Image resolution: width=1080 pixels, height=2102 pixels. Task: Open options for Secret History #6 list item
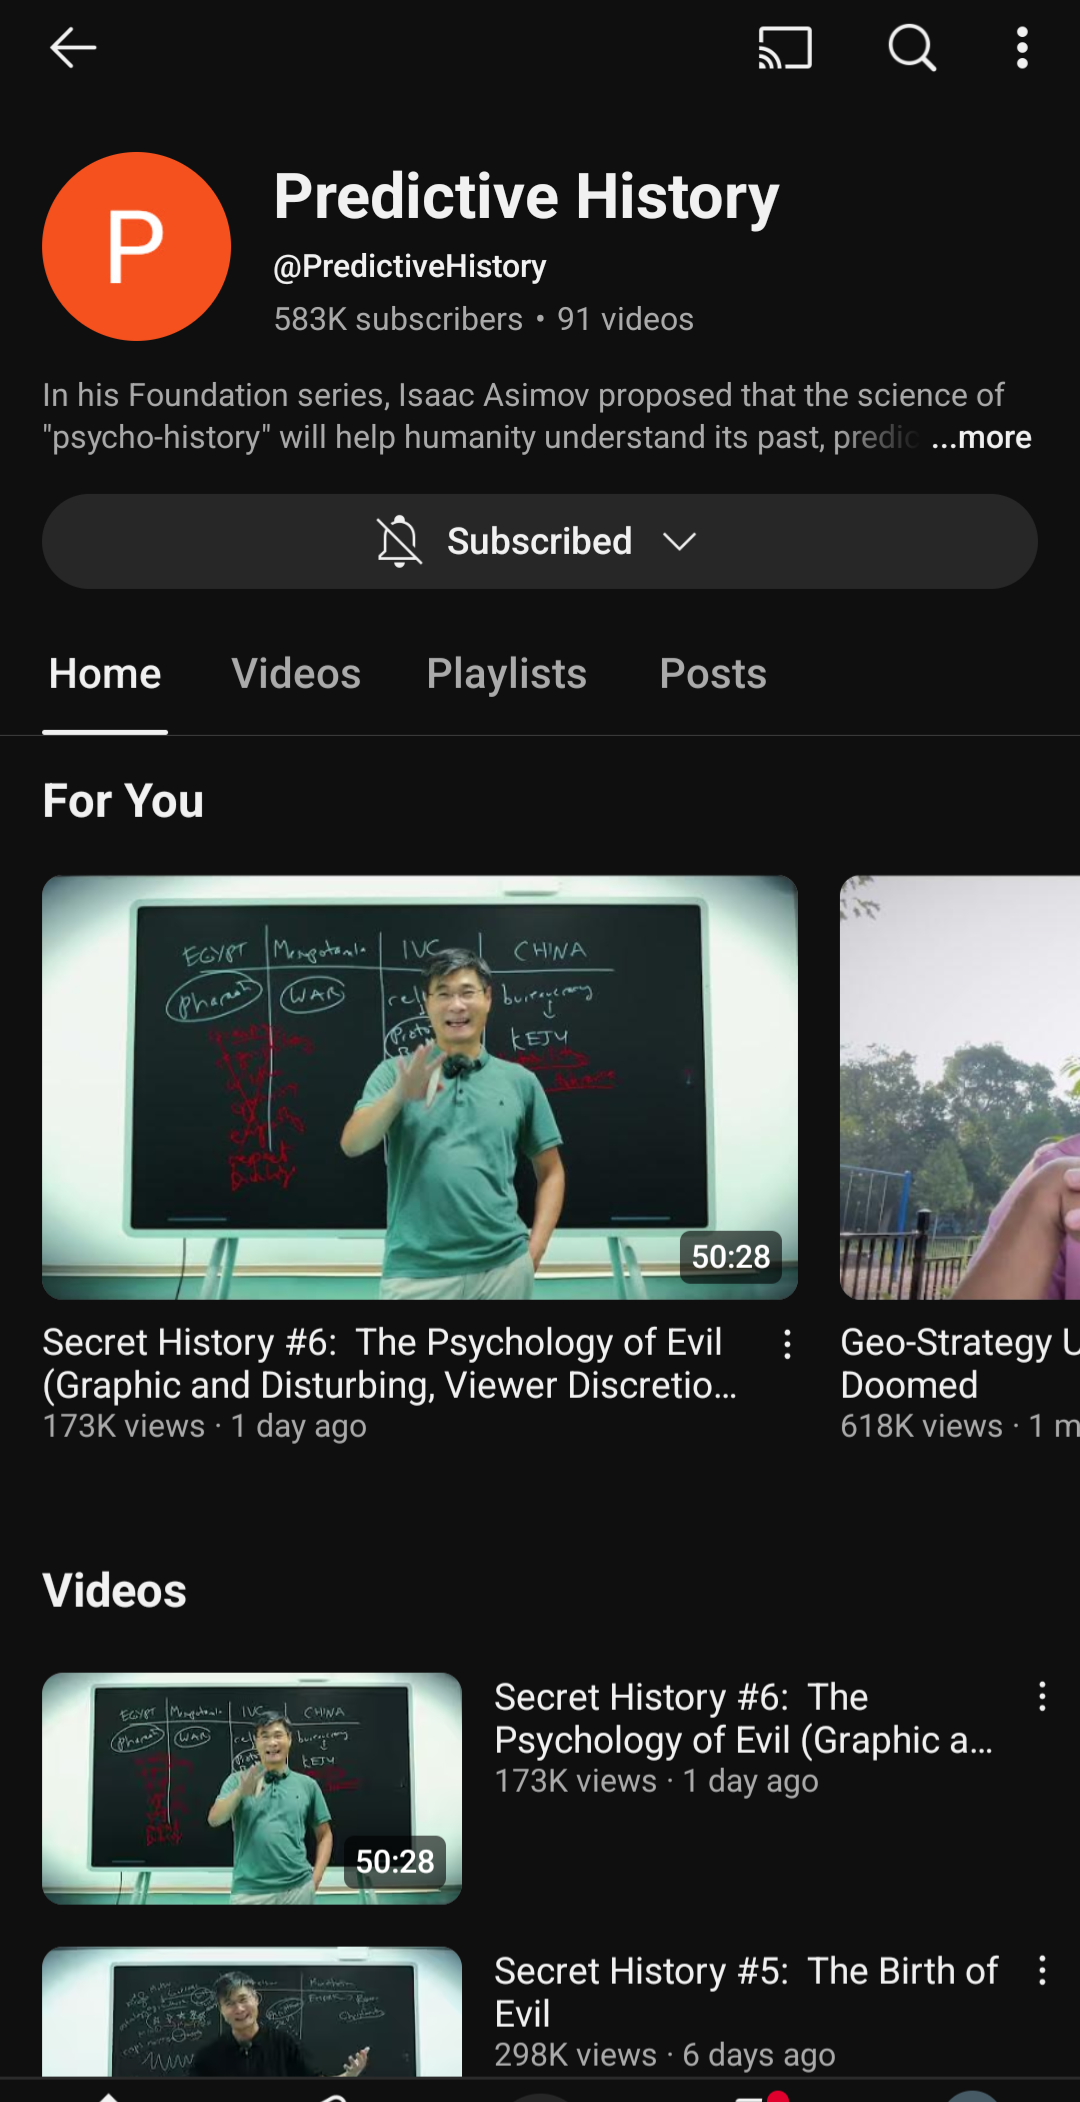pyautogui.click(x=1042, y=1696)
